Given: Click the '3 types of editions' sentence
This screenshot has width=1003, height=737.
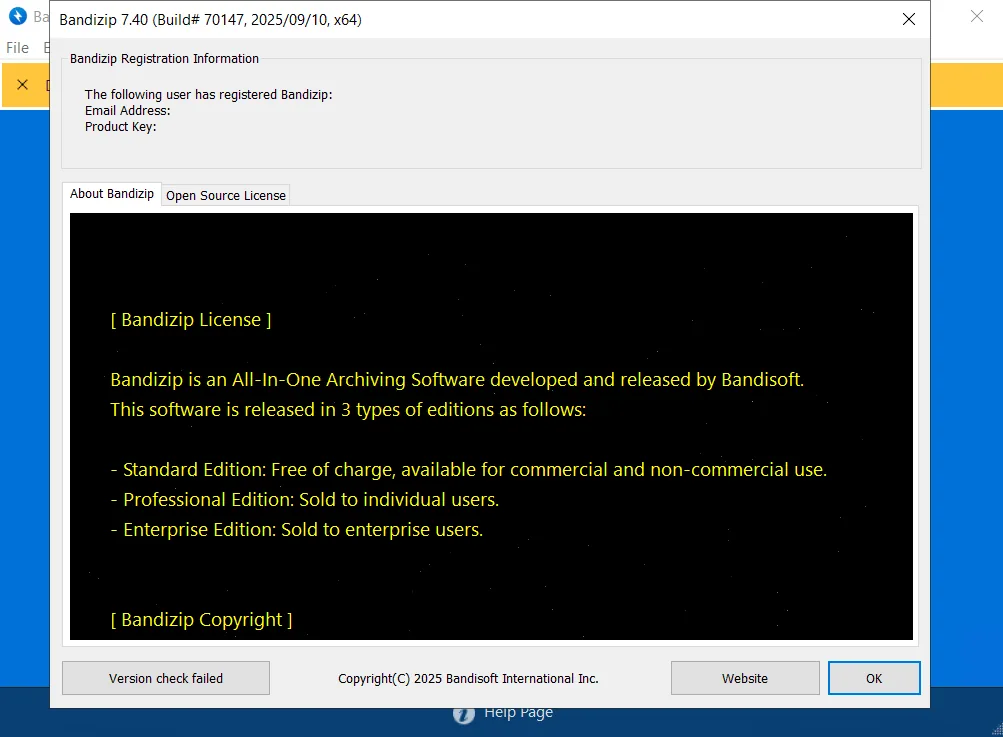Looking at the screenshot, I should (x=348, y=409).
